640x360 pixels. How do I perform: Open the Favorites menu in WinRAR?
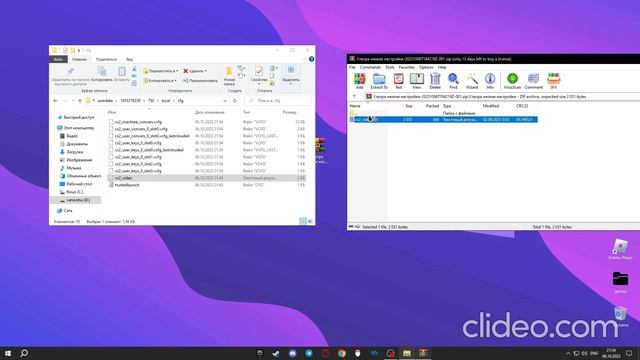pyautogui.click(x=407, y=67)
